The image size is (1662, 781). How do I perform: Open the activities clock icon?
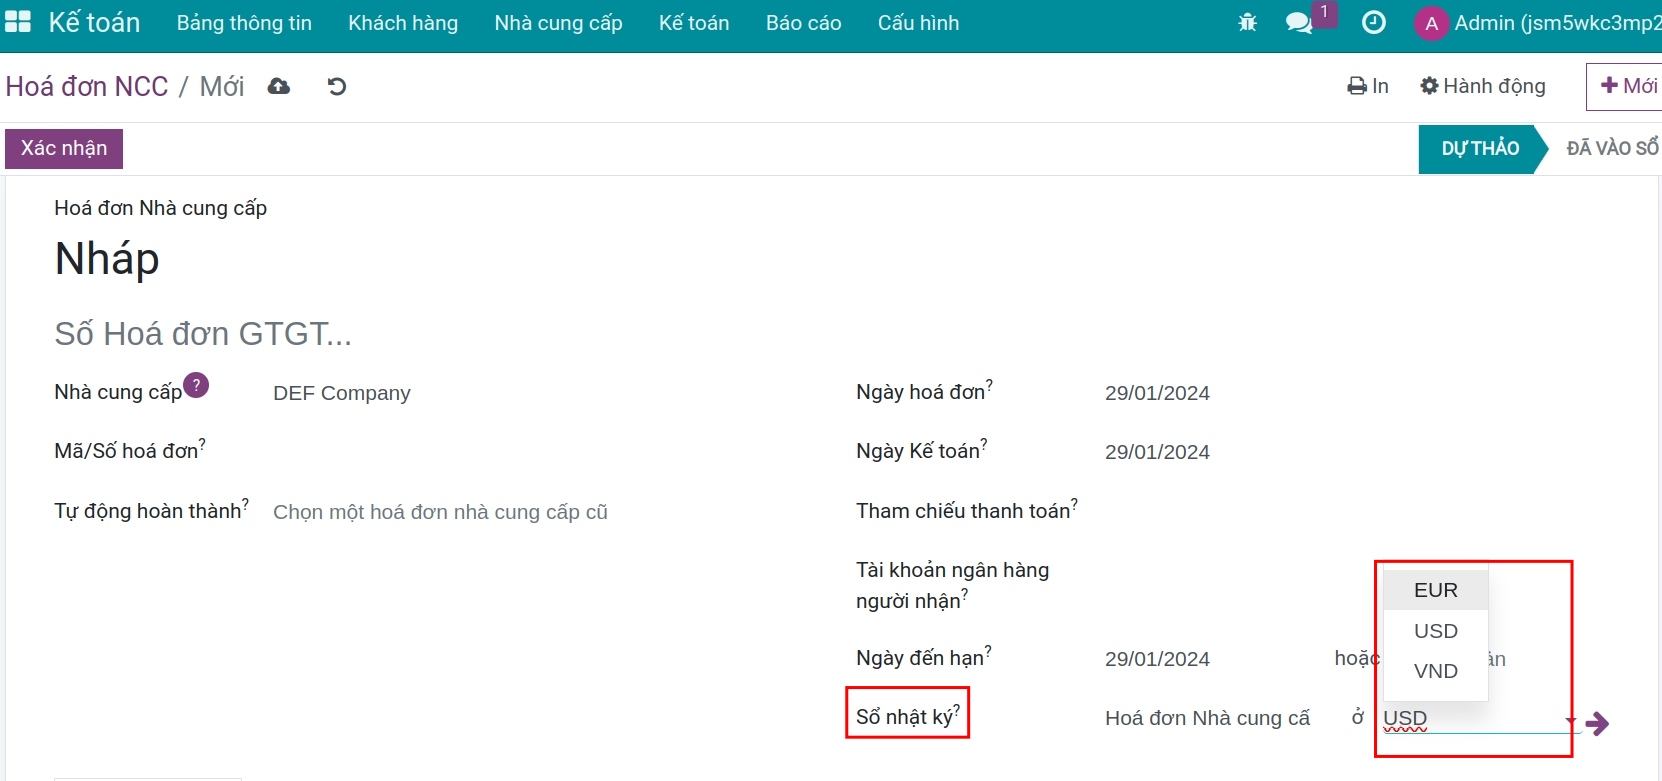(1374, 22)
